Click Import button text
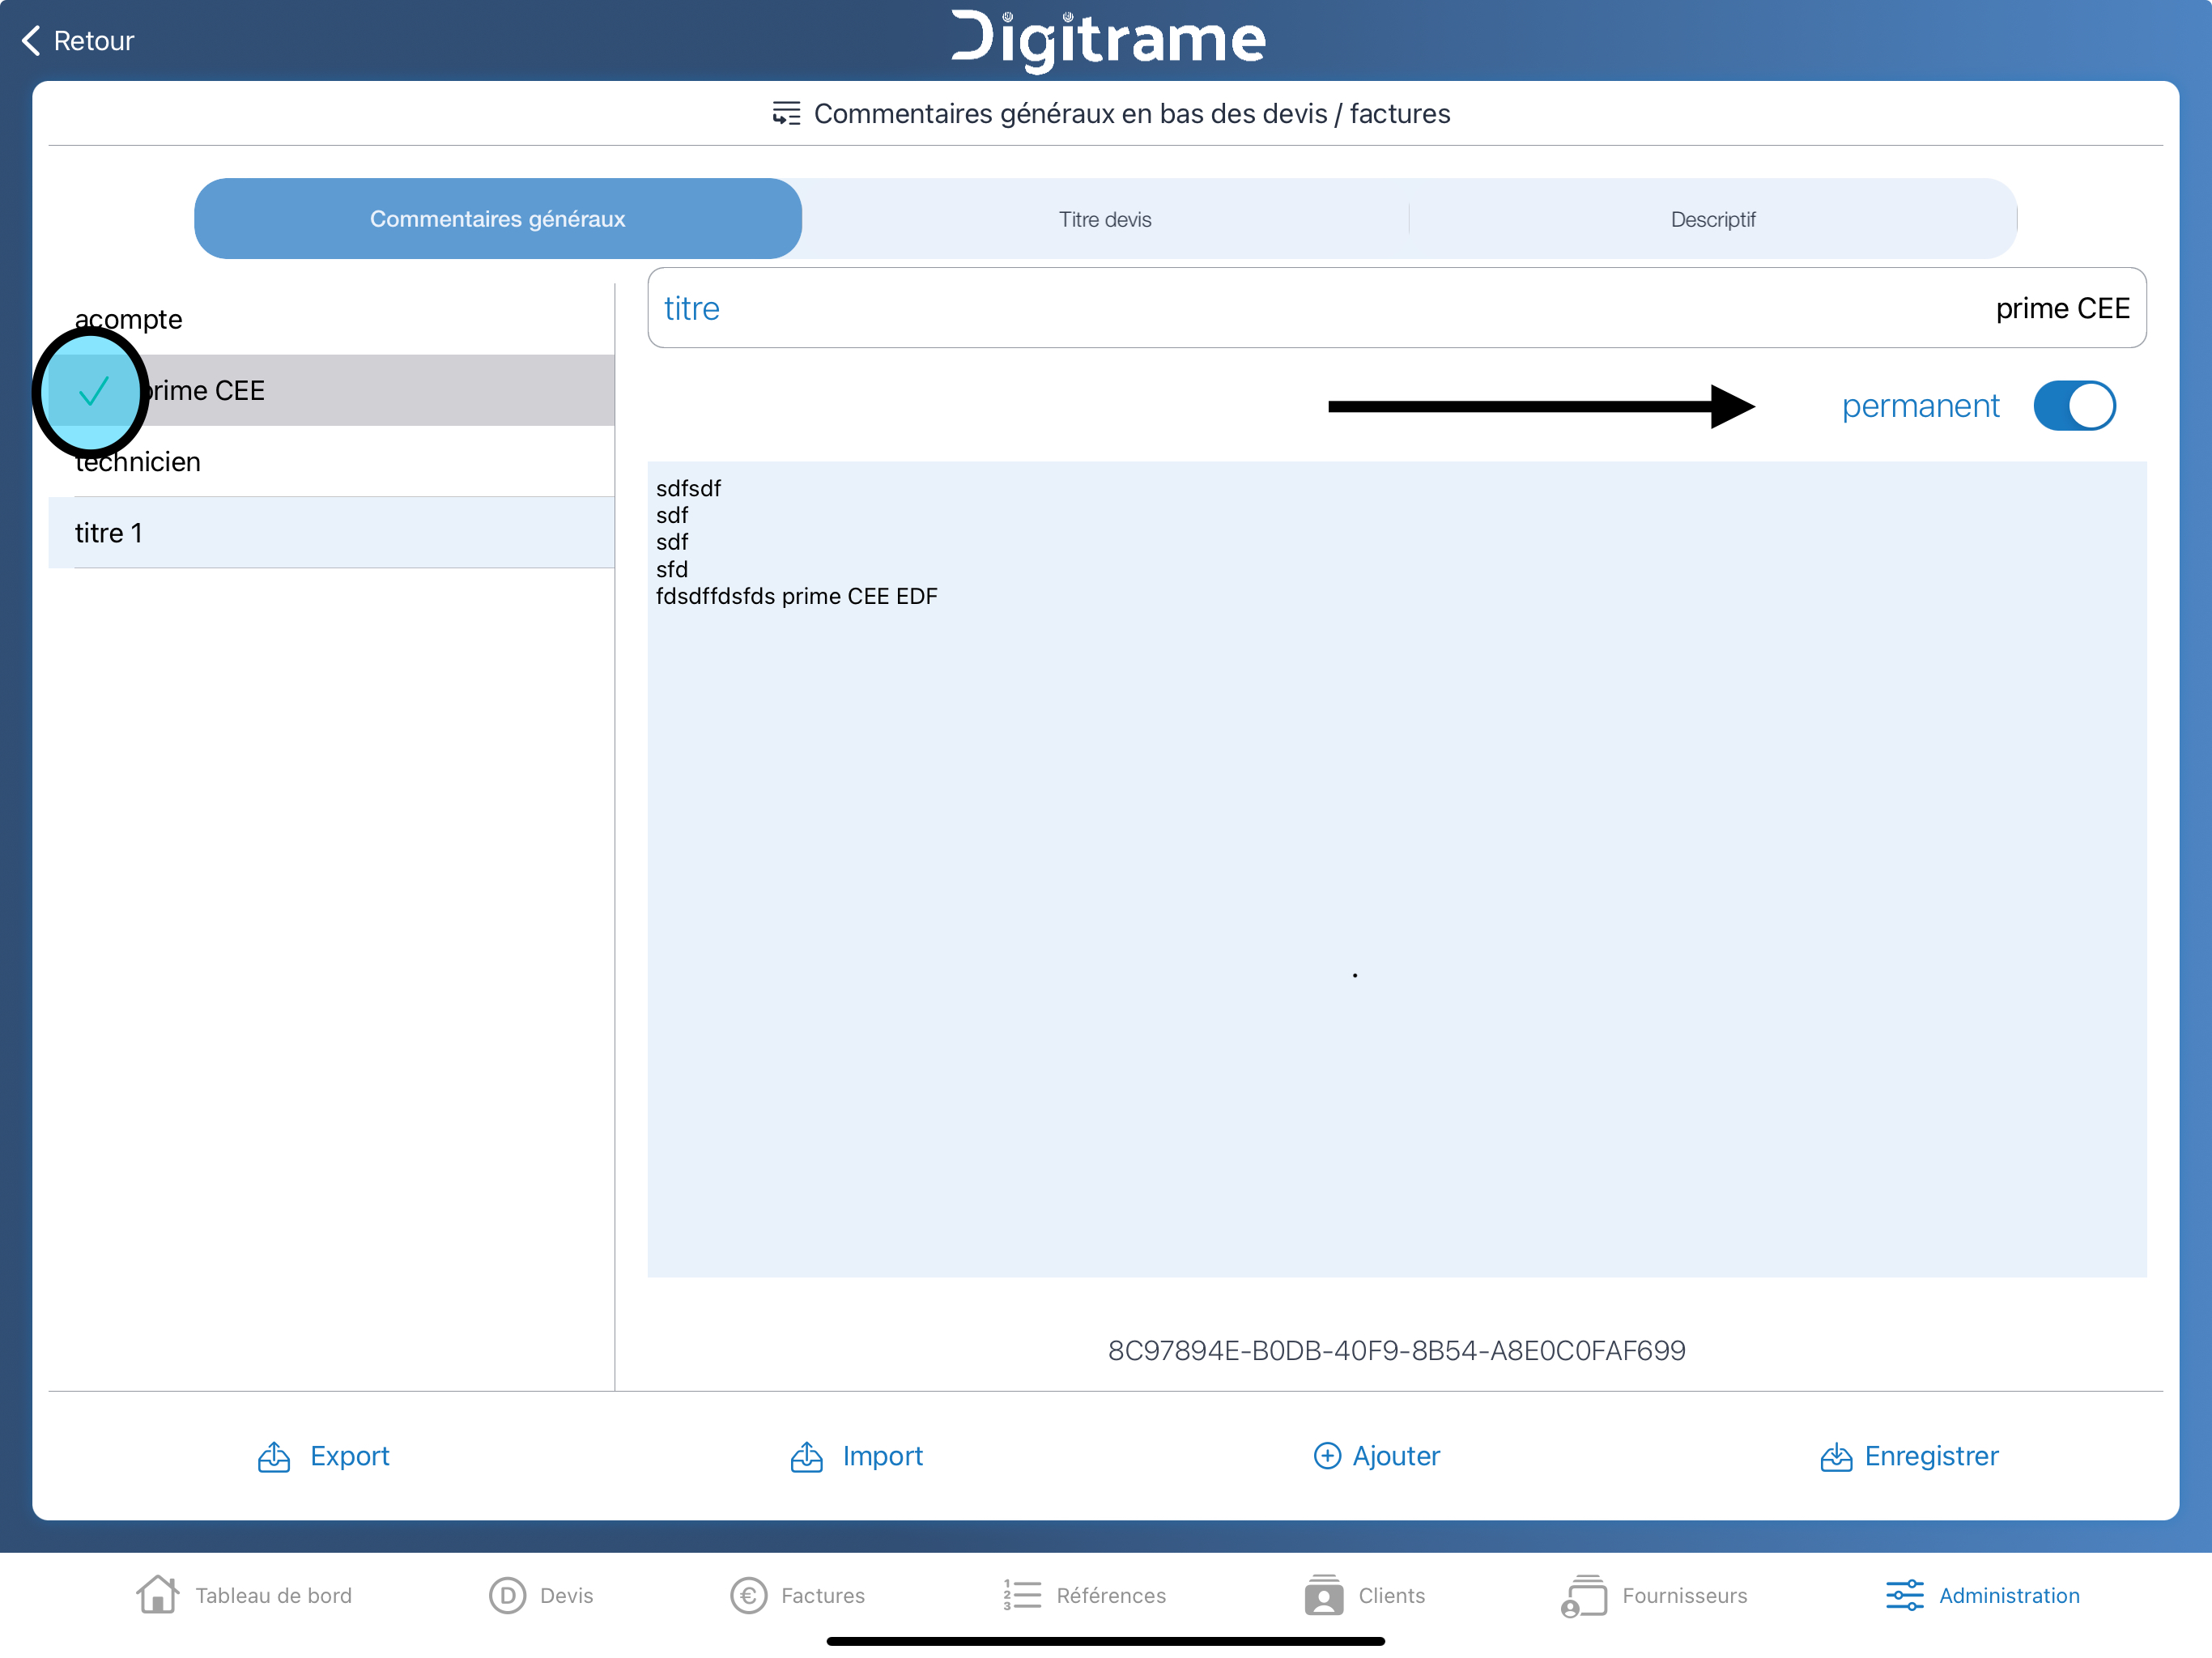Image resolution: width=2212 pixels, height=1658 pixels. (883, 1456)
